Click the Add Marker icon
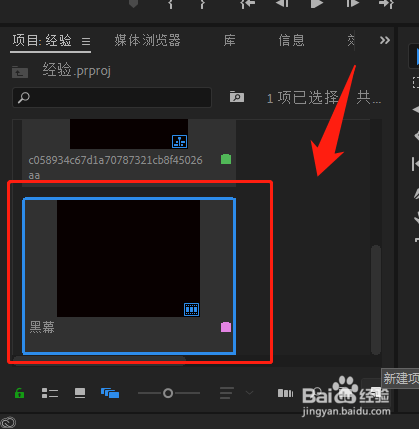The image size is (419, 429). coord(133,3)
